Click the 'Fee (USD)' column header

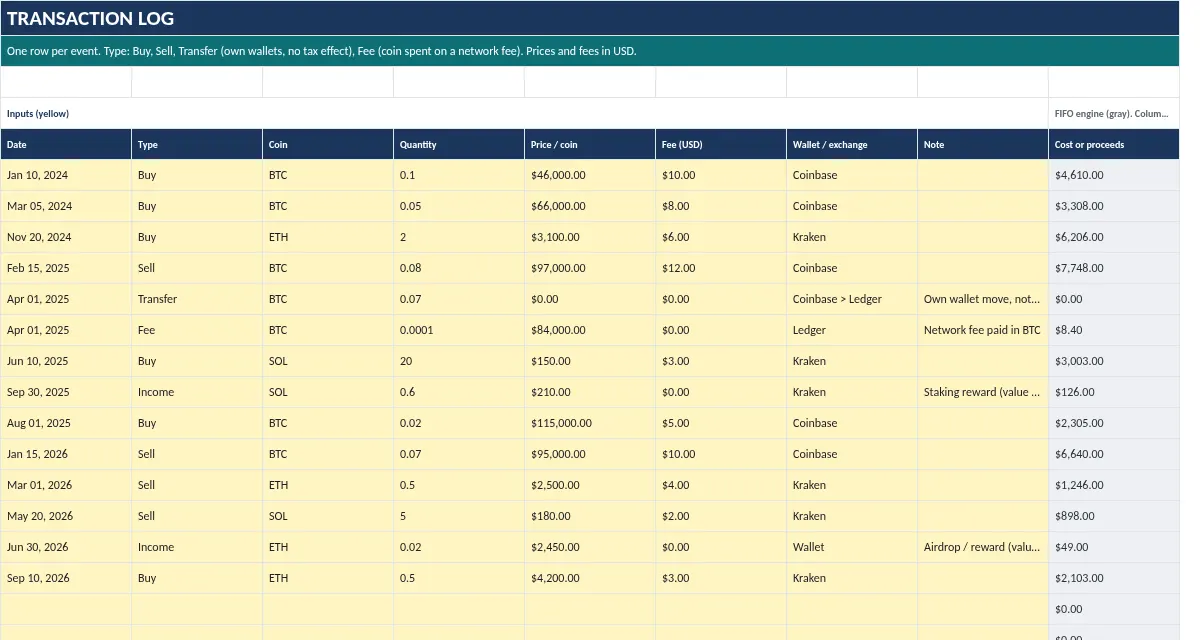pyautogui.click(x=721, y=144)
